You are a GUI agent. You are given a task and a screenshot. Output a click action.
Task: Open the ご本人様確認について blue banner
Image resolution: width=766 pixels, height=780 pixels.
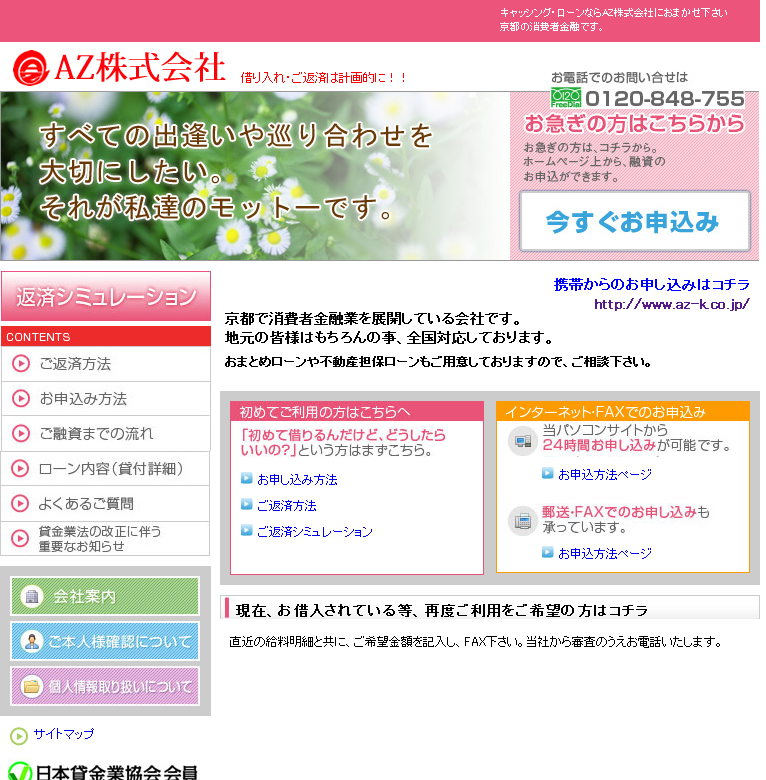[x=105, y=641]
